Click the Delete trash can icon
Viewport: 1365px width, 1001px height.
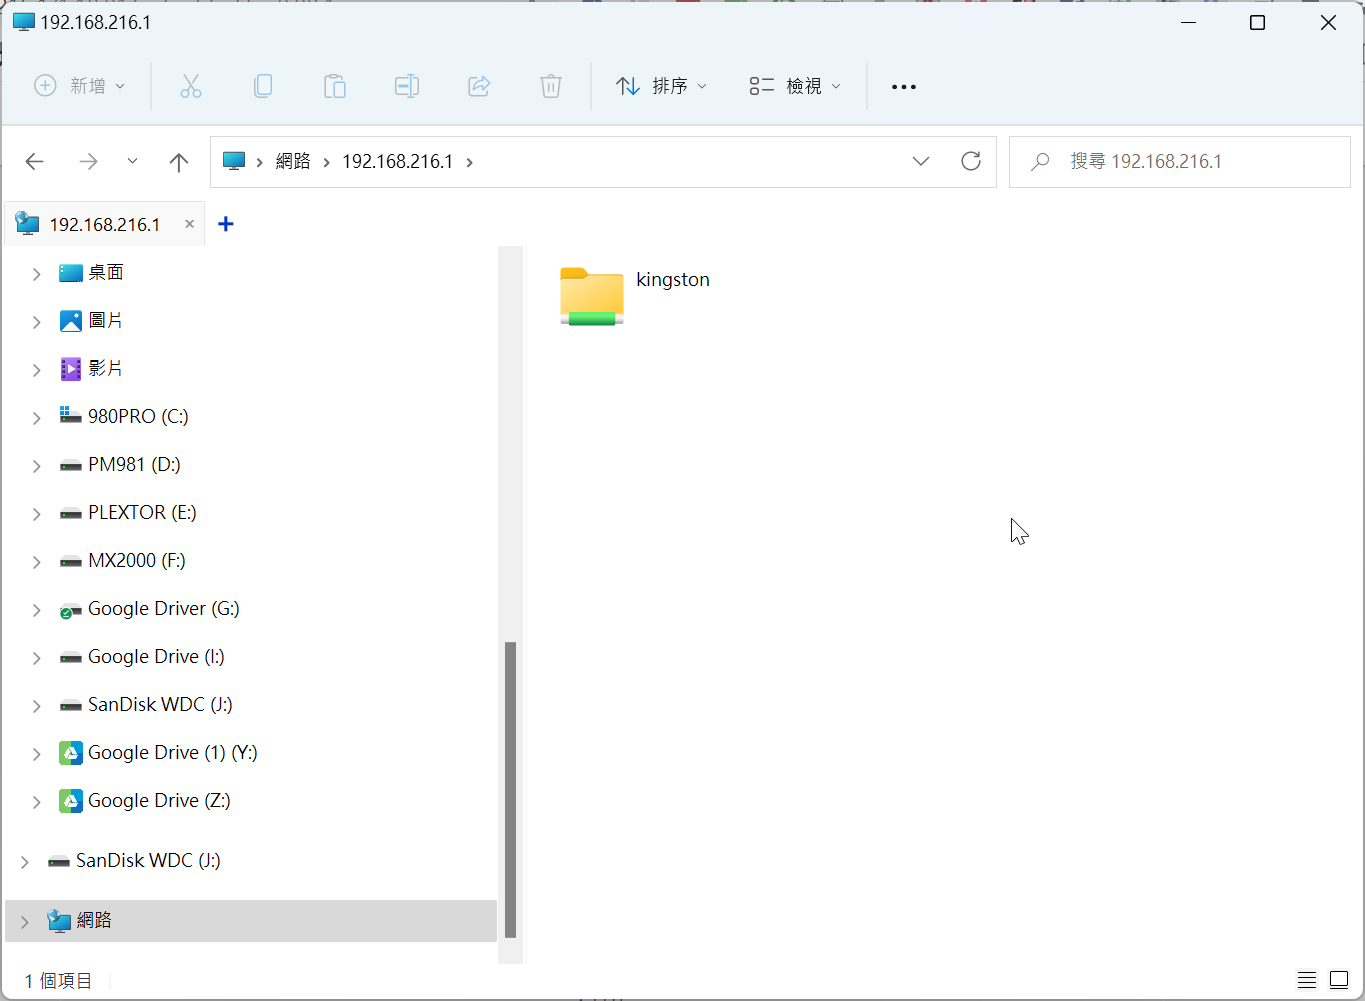tap(551, 87)
